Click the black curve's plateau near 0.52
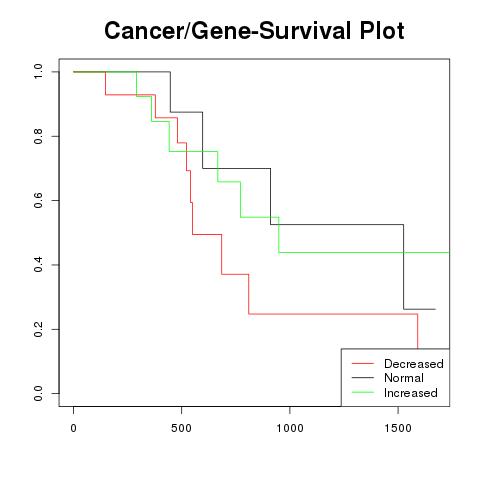Viewport: 480px width, 480px height. pyautogui.click(x=337, y=225)
